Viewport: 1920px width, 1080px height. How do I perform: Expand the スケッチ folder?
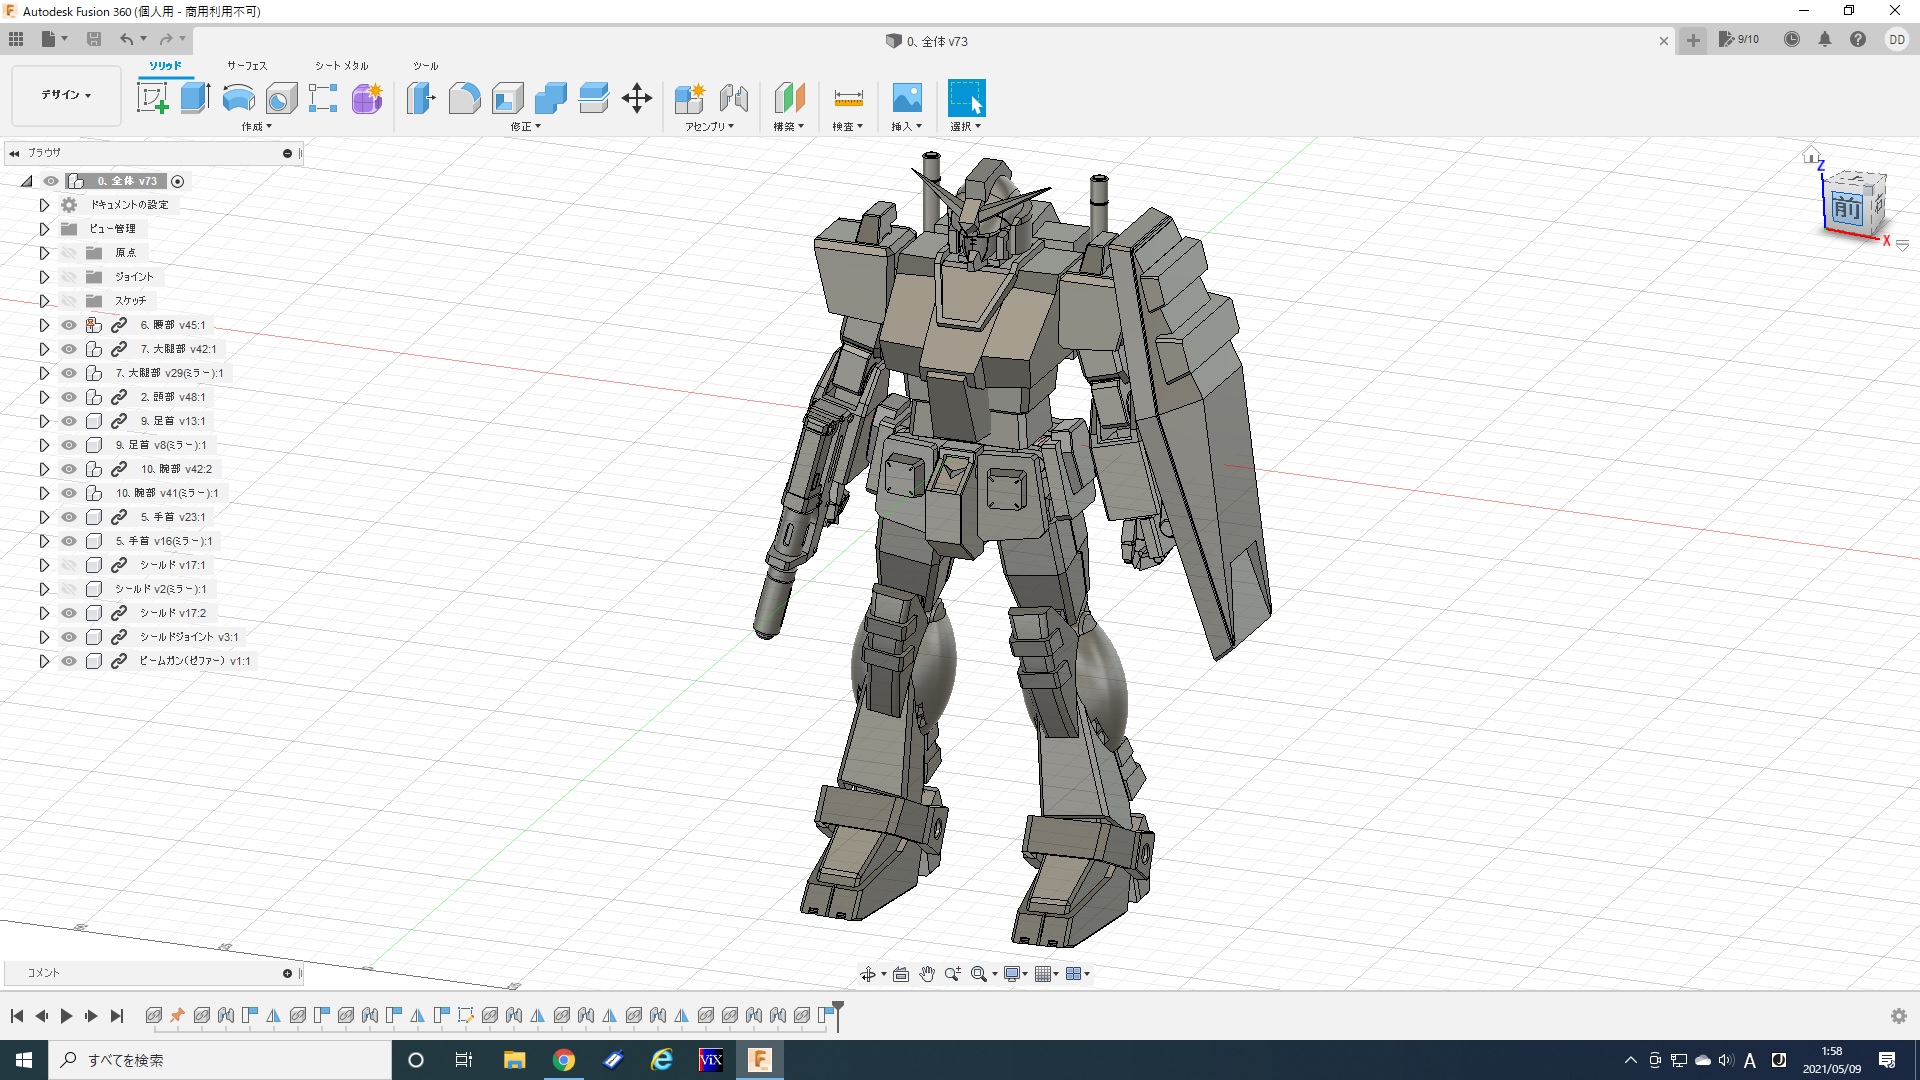[x=44, y=301]
